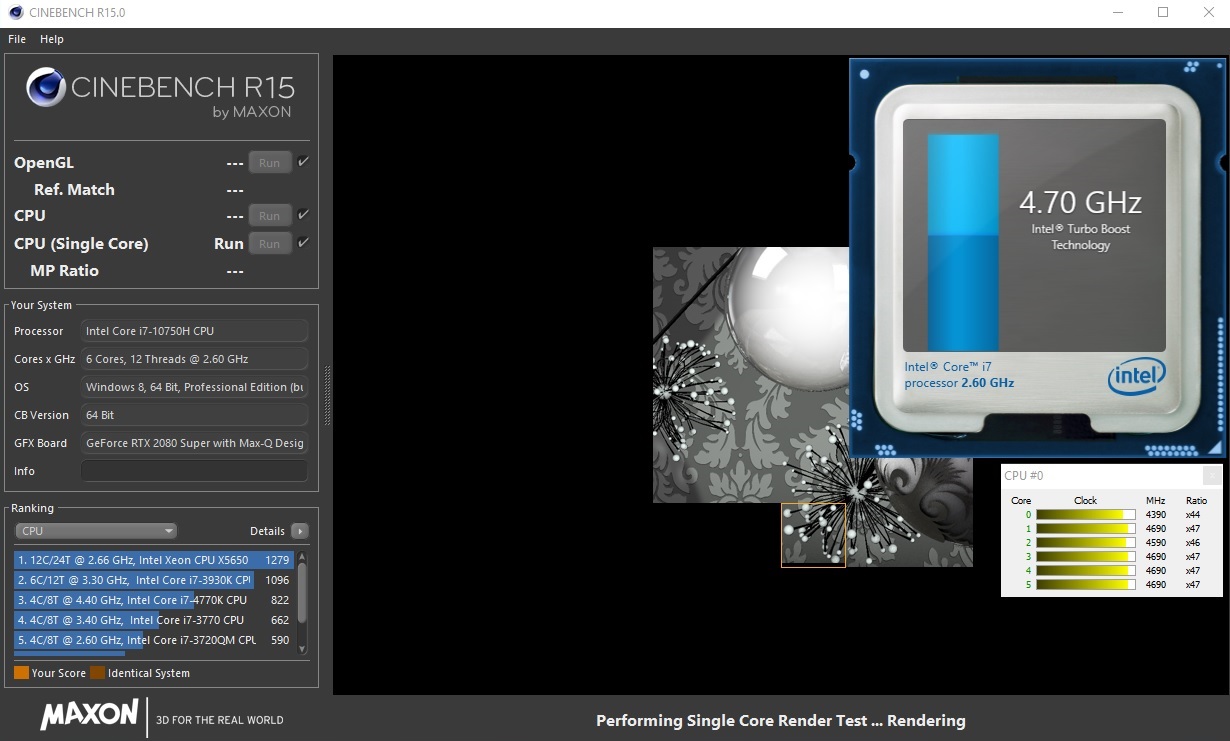
Task: Close the CPU #0 clock monitor widget
Action: click(1211, 476)
